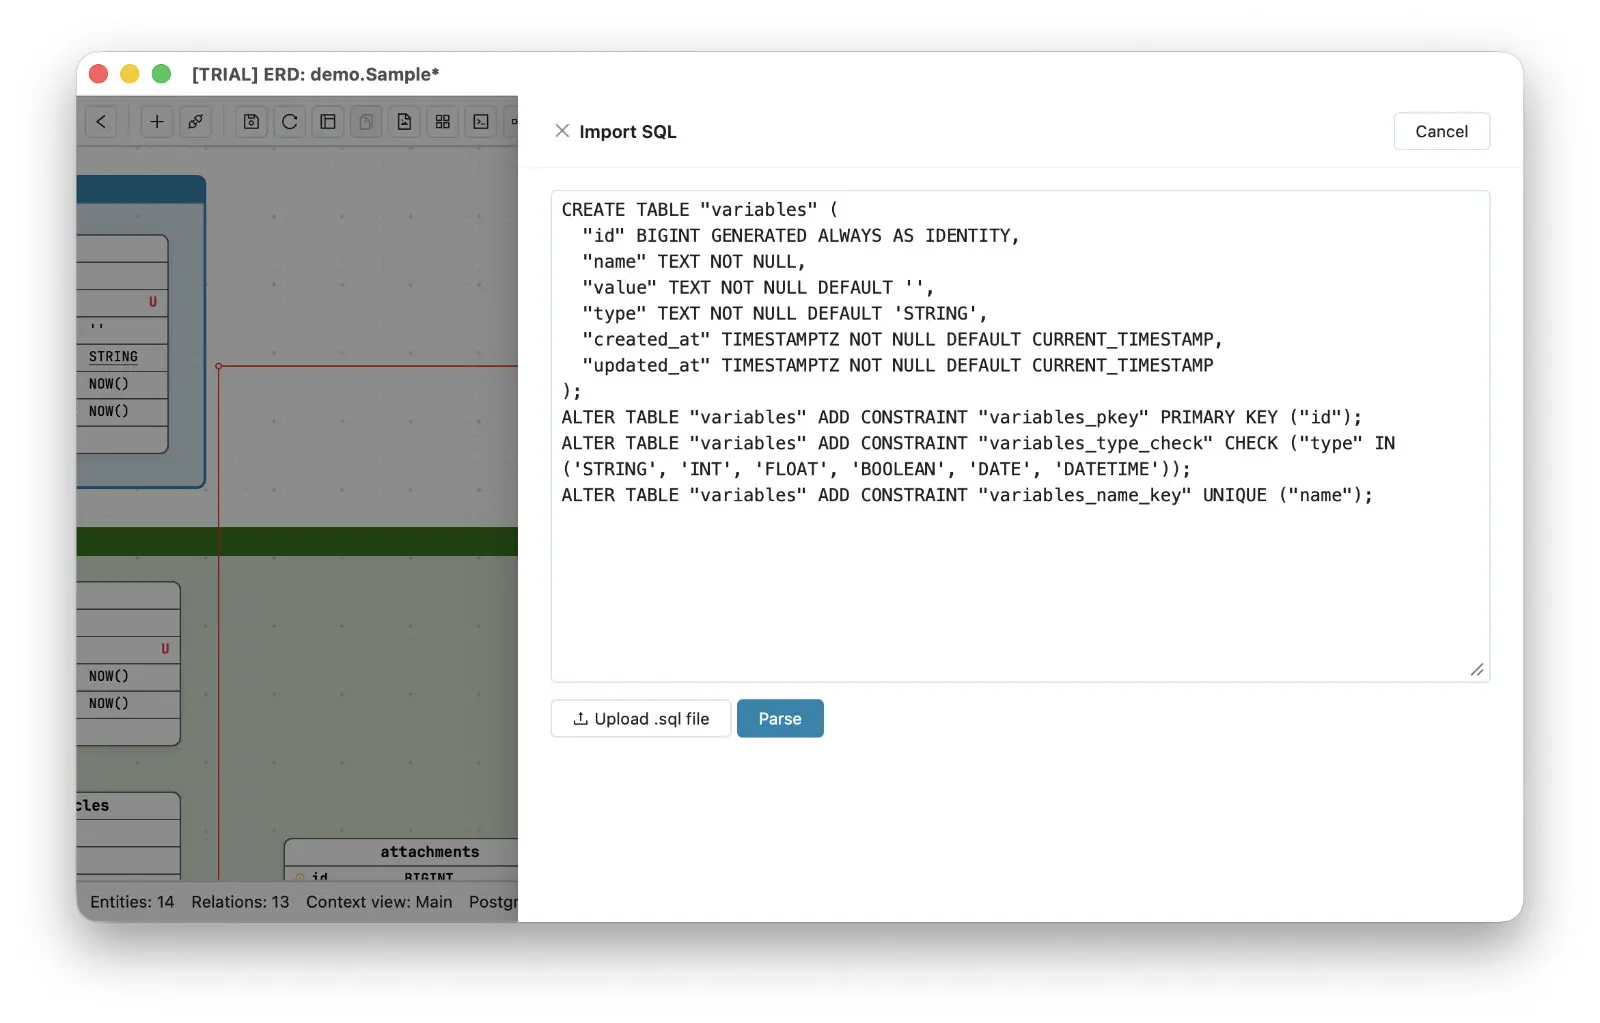Click the "variables_name_key" text in the SQL
1600x1023 pixels.
point(1085,495)
